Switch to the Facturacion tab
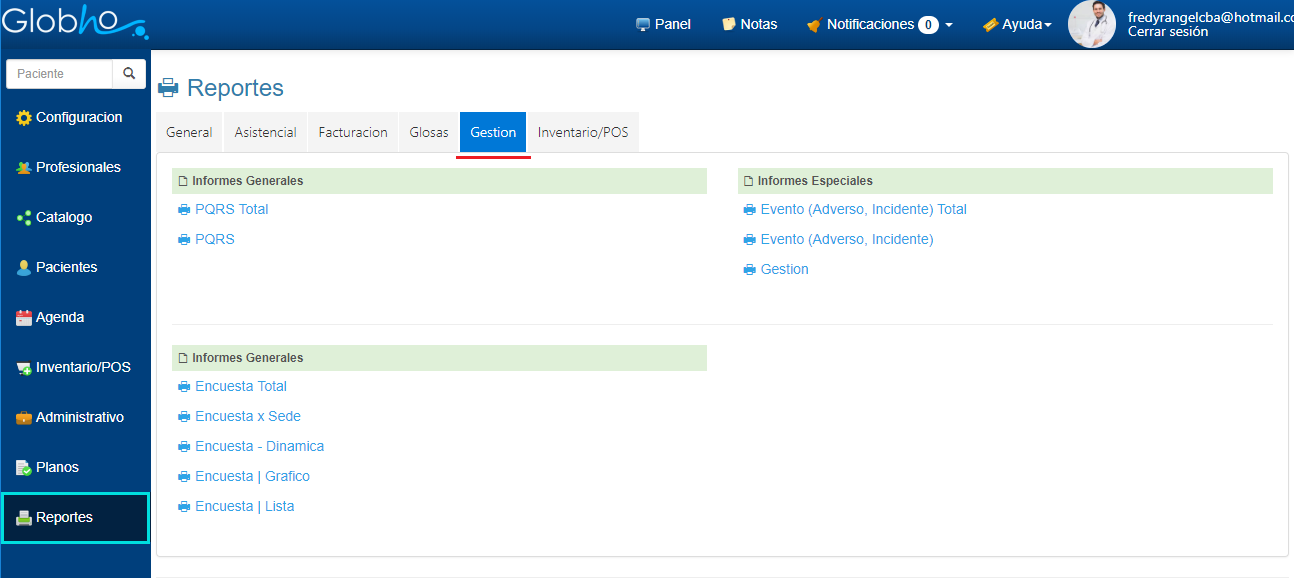The height and width of the screenshot is (578, 1294). 353,132
